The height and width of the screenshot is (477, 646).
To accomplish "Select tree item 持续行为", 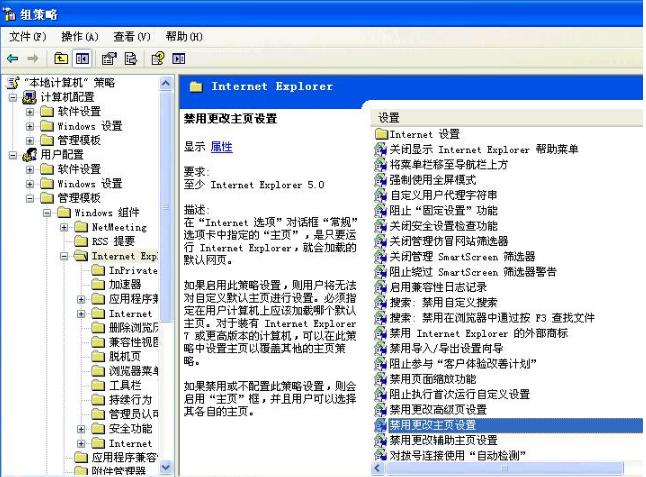I will 131,400.
